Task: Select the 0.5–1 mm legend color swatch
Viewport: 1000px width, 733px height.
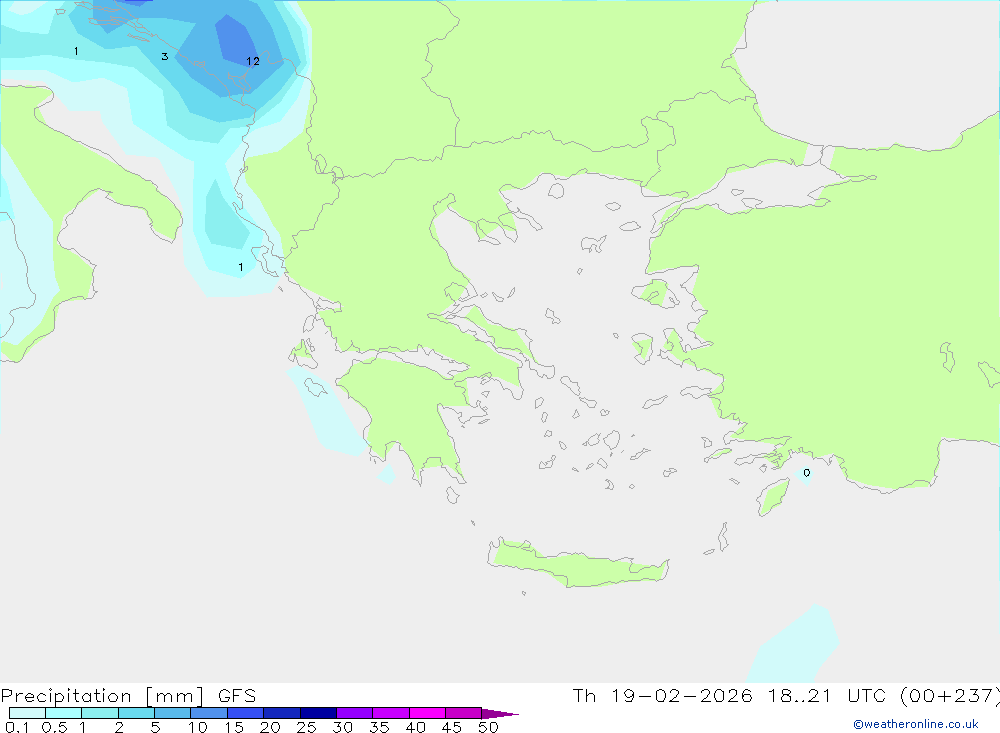Action: [64, 713]
